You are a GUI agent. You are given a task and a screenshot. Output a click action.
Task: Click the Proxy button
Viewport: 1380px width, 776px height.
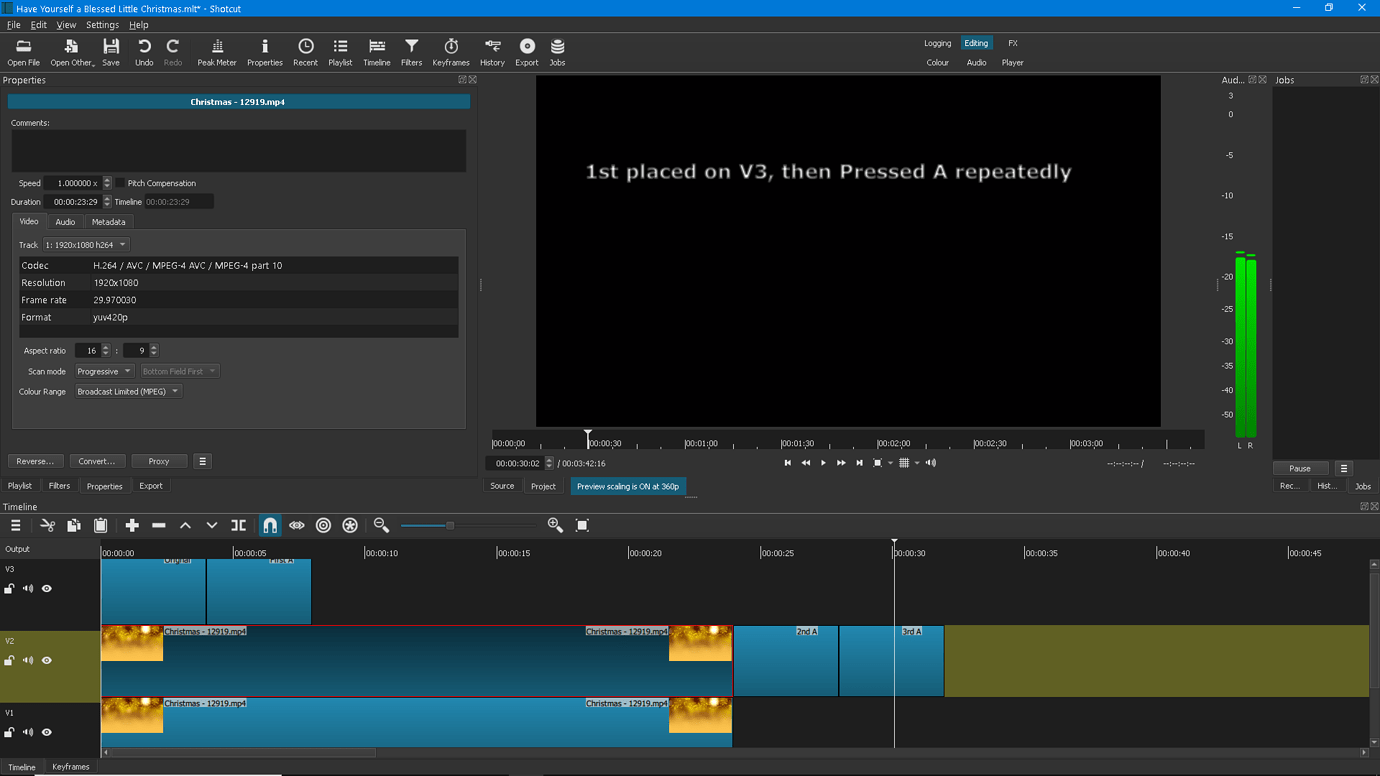[x=159, y=462]
